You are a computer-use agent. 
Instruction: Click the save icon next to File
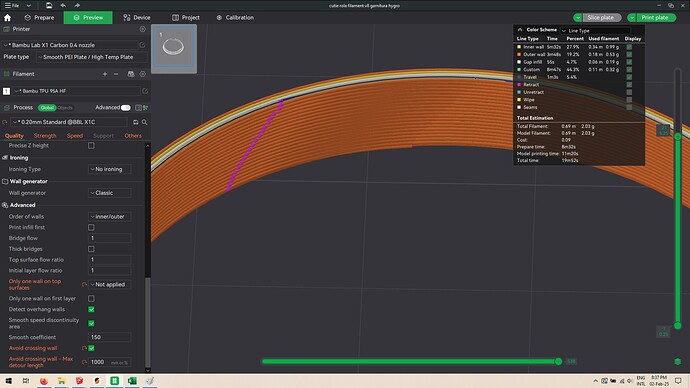tap(49, 5)
